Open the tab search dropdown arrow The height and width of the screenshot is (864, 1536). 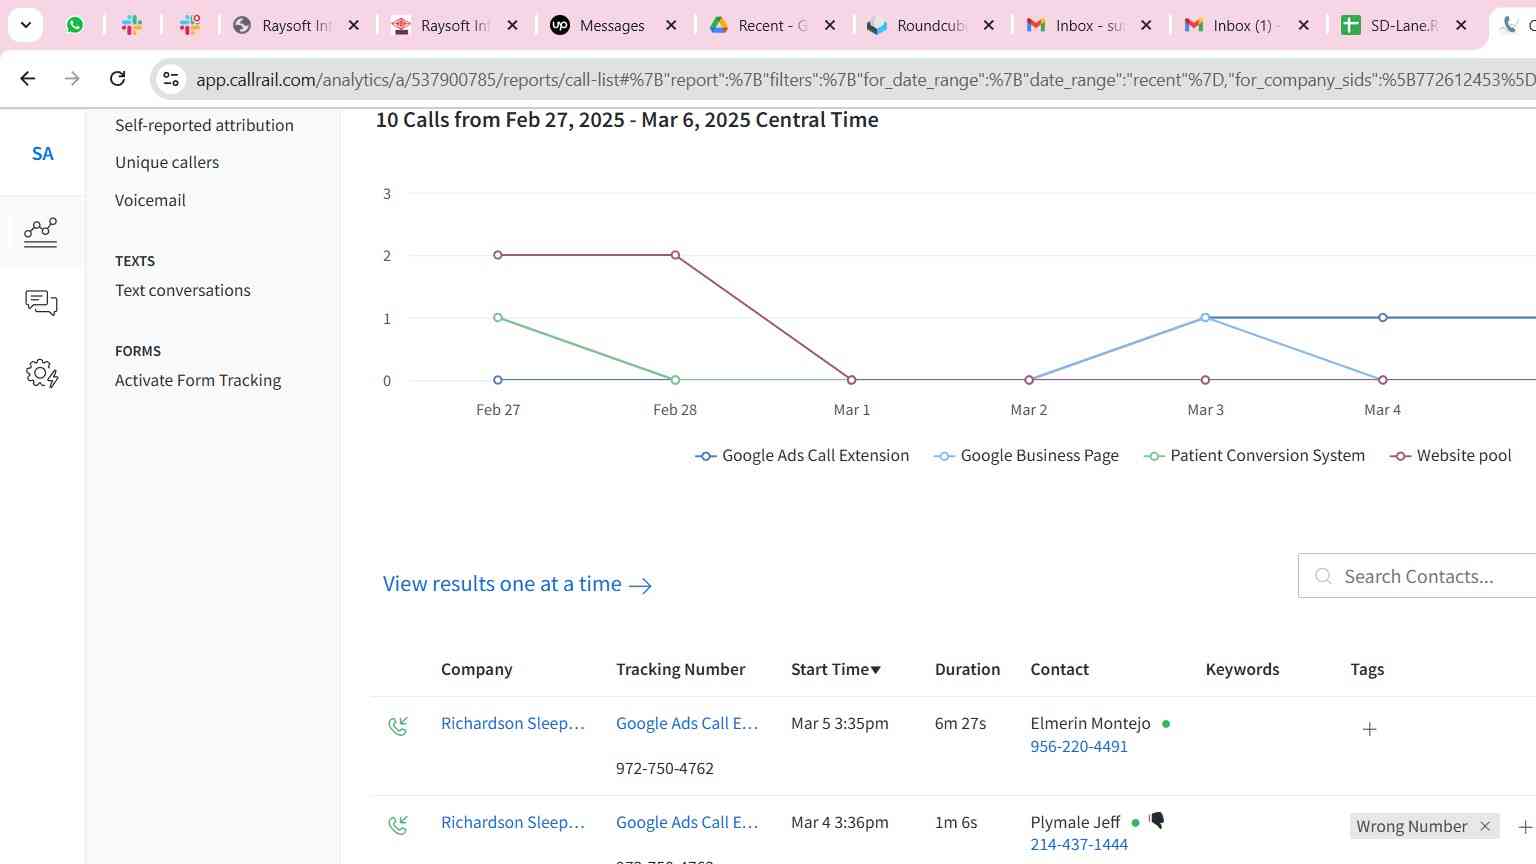click(25, 25)
